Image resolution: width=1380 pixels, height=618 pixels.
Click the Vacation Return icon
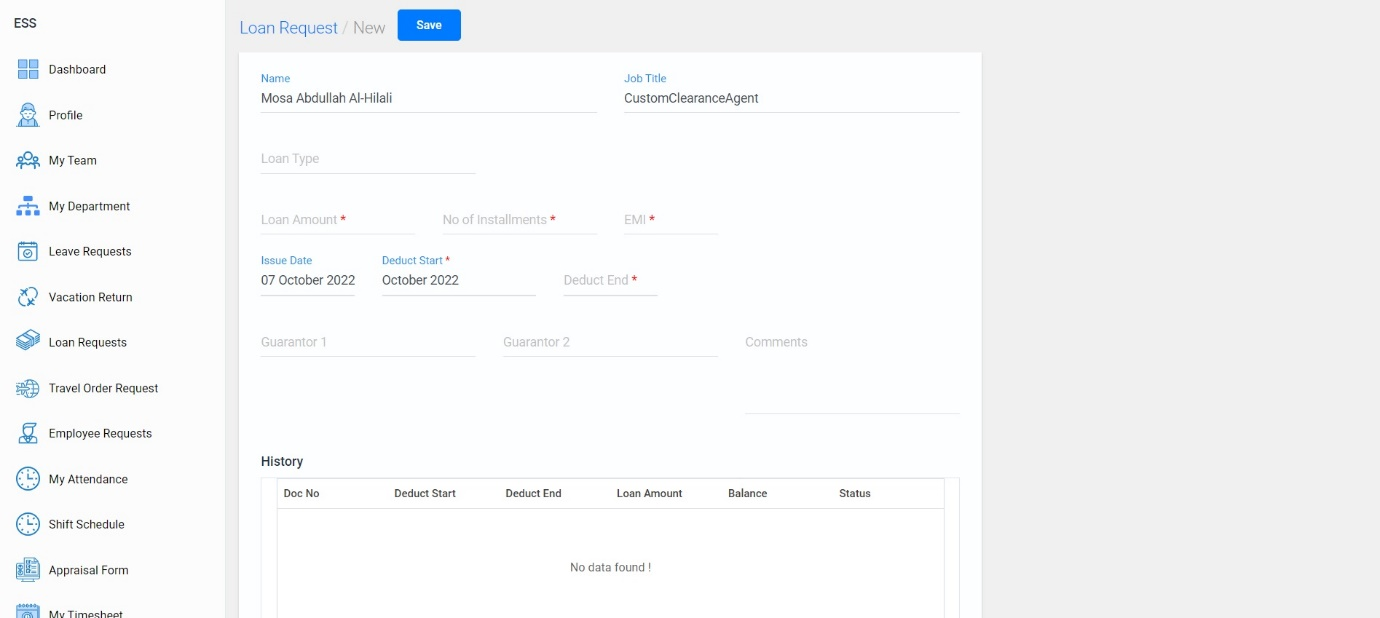coord(29,297)
